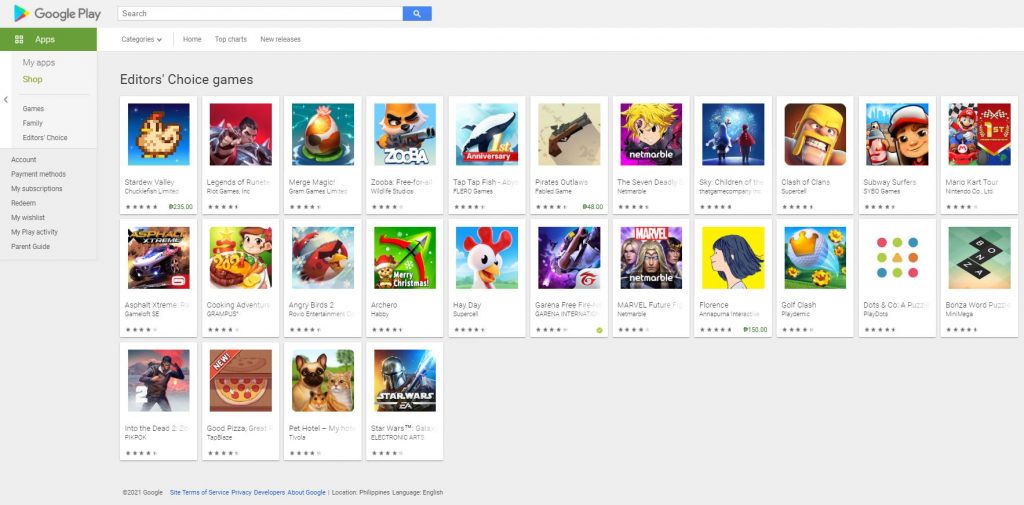Expand the Categories dropdown
1024x505 pixels.
[142, 39]
